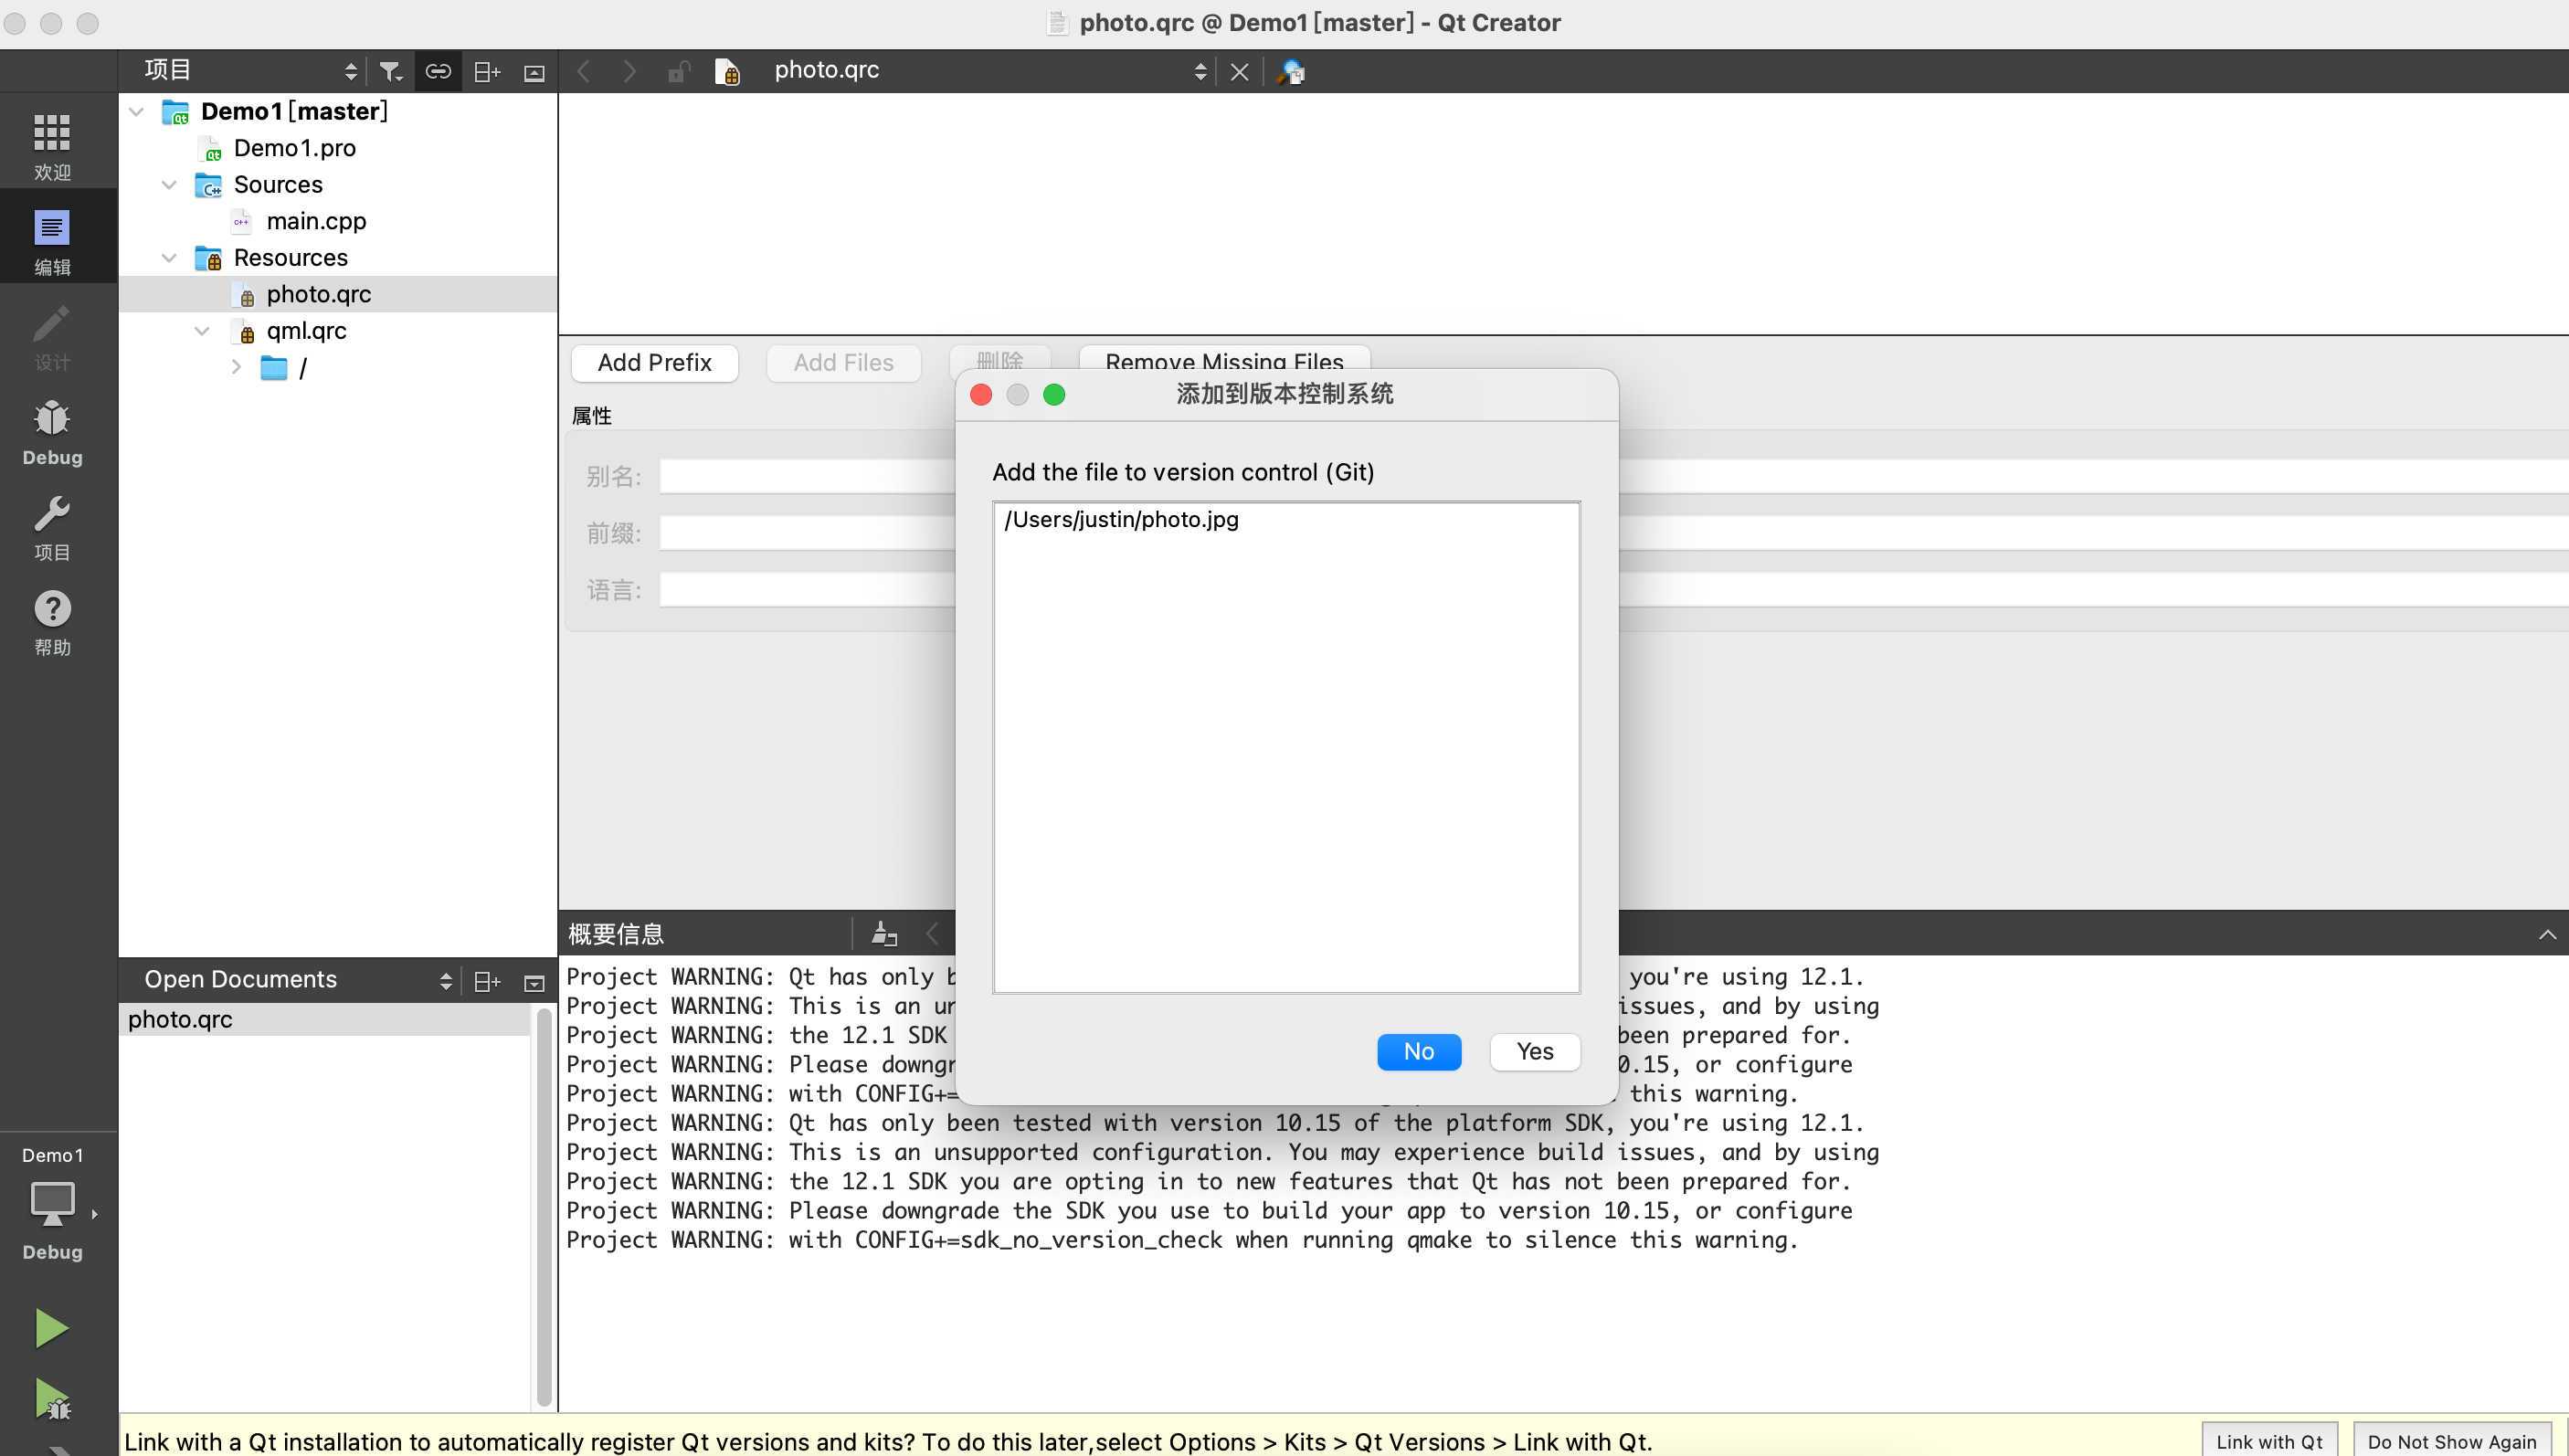Click the previous item arrow in 概要信息 bar
Screen dimensions: 2569x1456
pyautogui.click(x=932, y=933)
